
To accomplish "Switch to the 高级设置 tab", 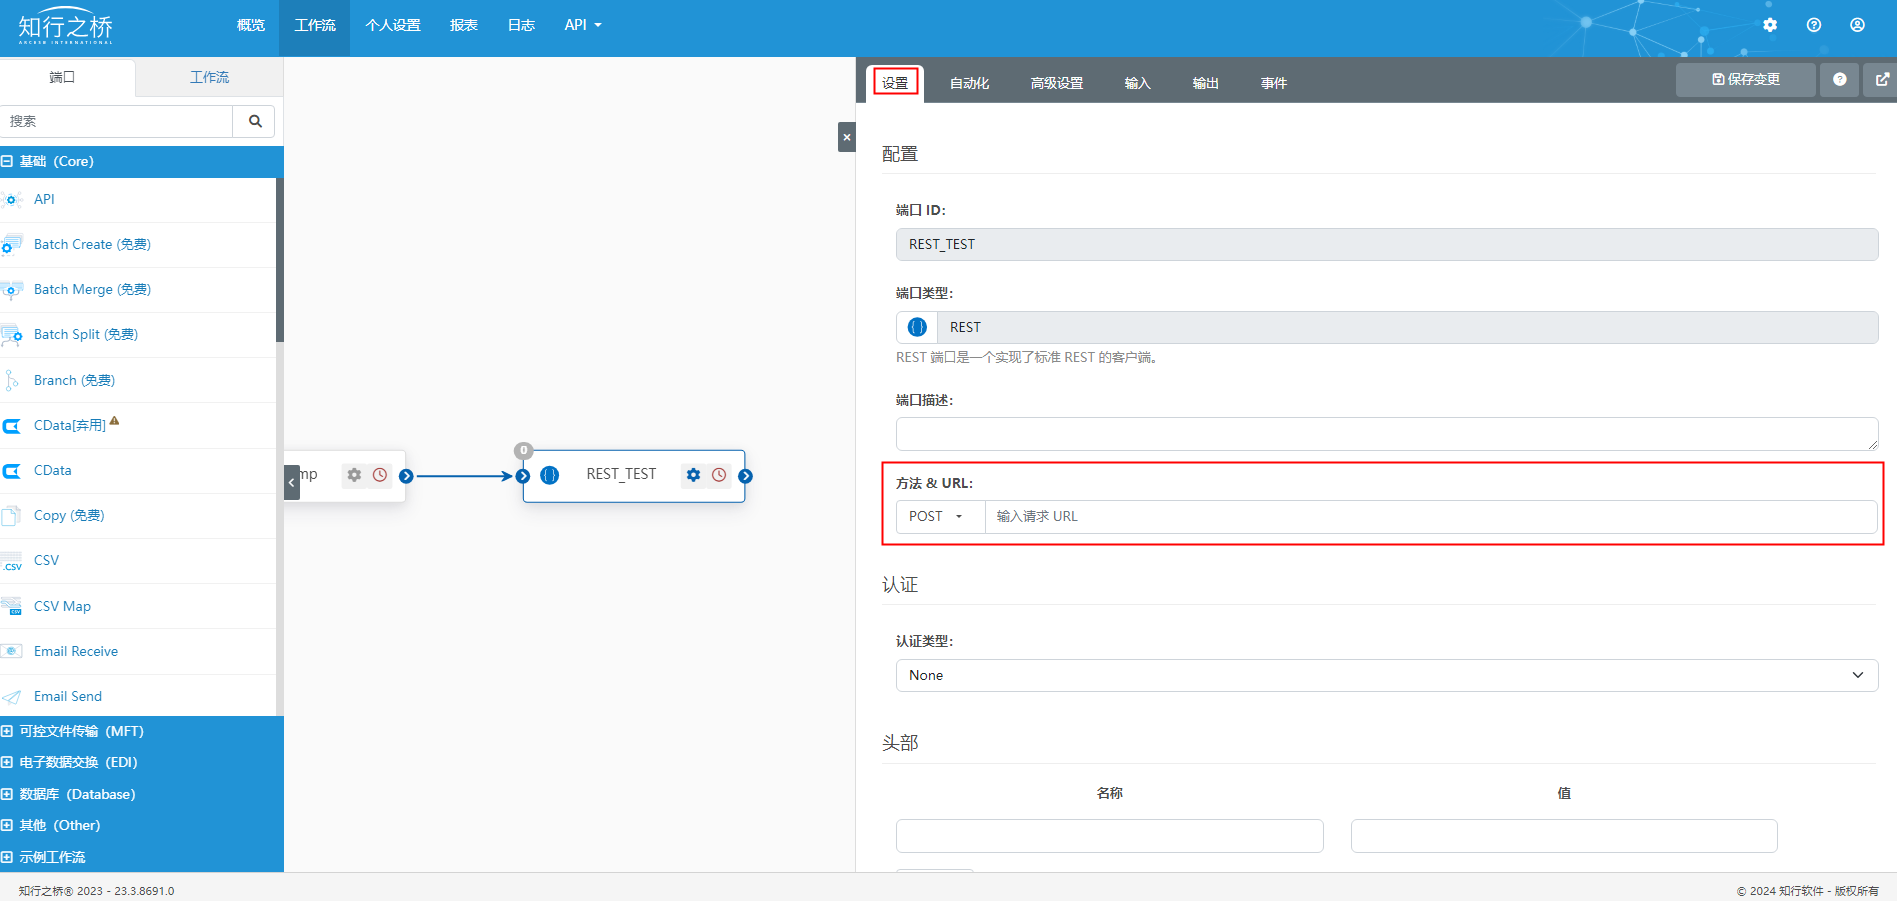I will pos(1056,83).
